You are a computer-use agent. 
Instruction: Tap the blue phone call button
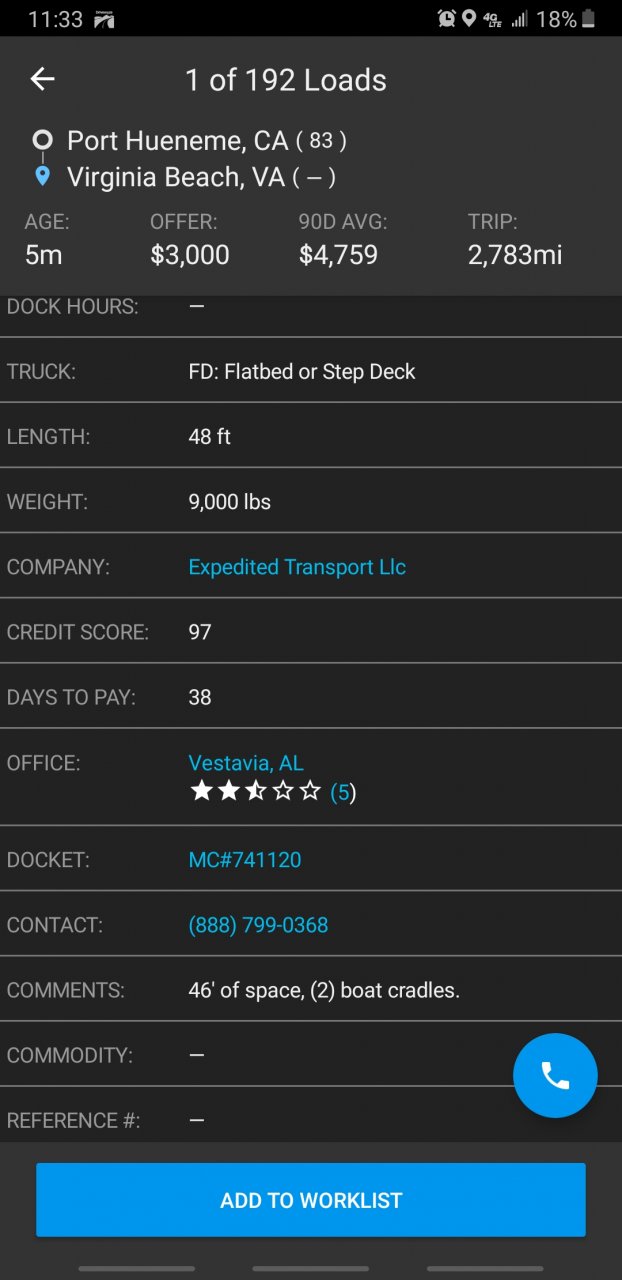[x=555, y=1075]
